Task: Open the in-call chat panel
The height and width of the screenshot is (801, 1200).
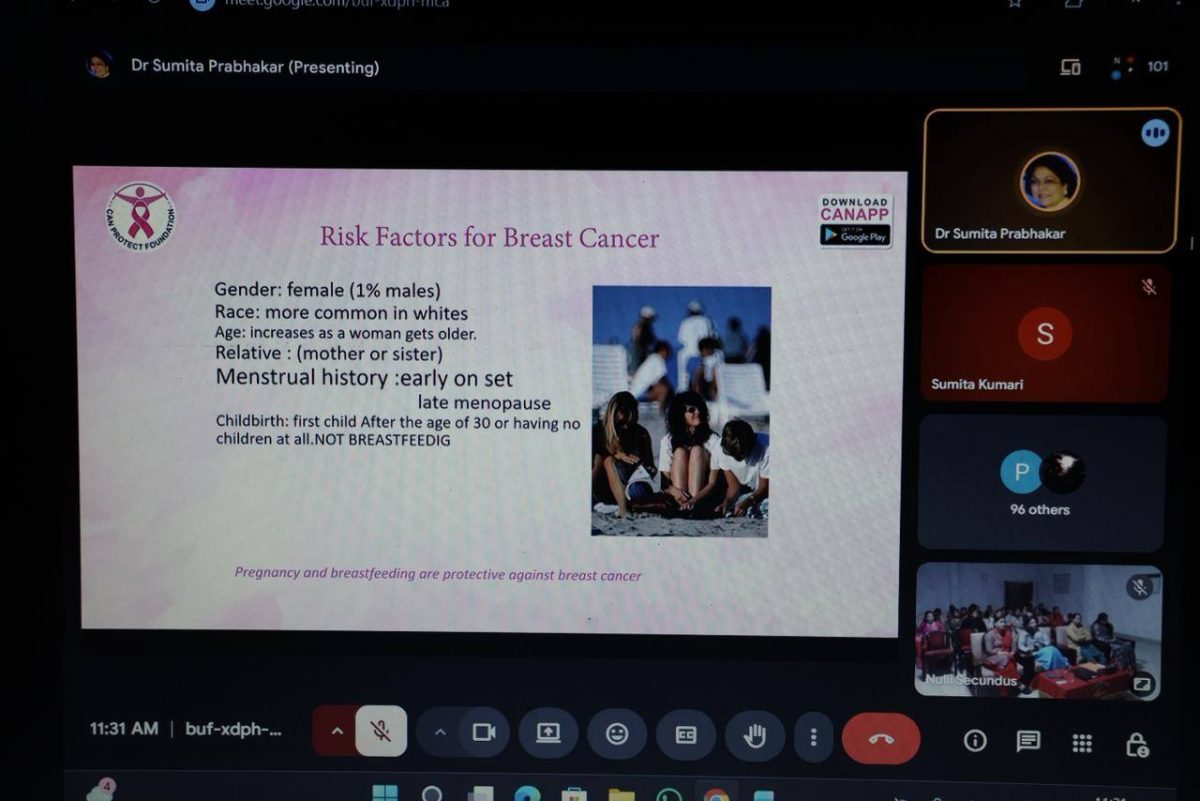Action: (x=1028, y=741)
